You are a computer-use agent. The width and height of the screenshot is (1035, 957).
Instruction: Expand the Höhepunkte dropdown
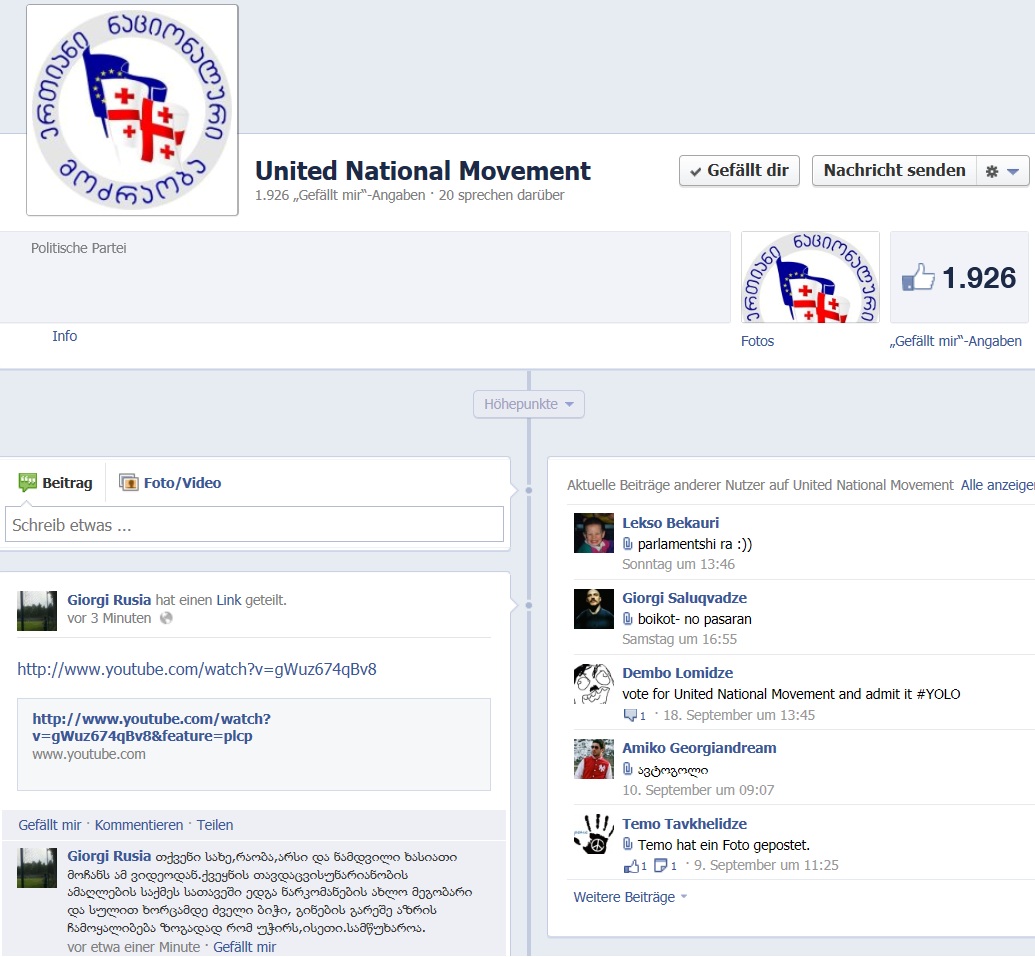coord(529,404)
